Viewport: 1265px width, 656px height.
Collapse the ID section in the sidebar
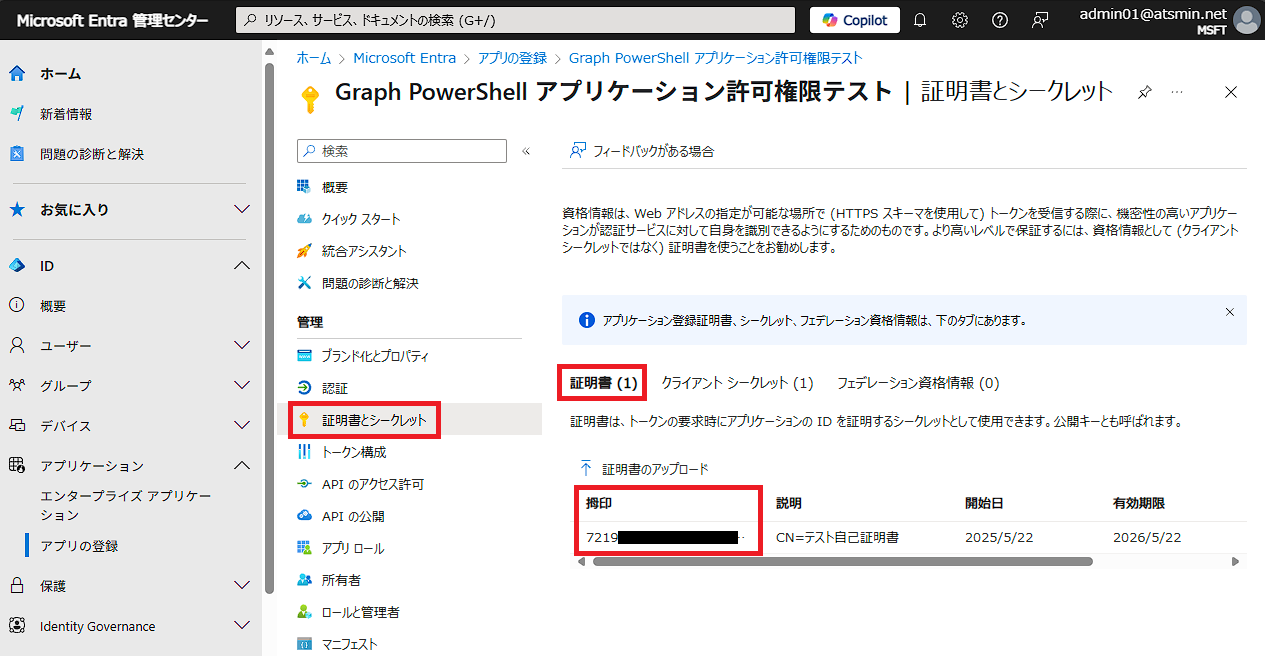coord(240,265)
